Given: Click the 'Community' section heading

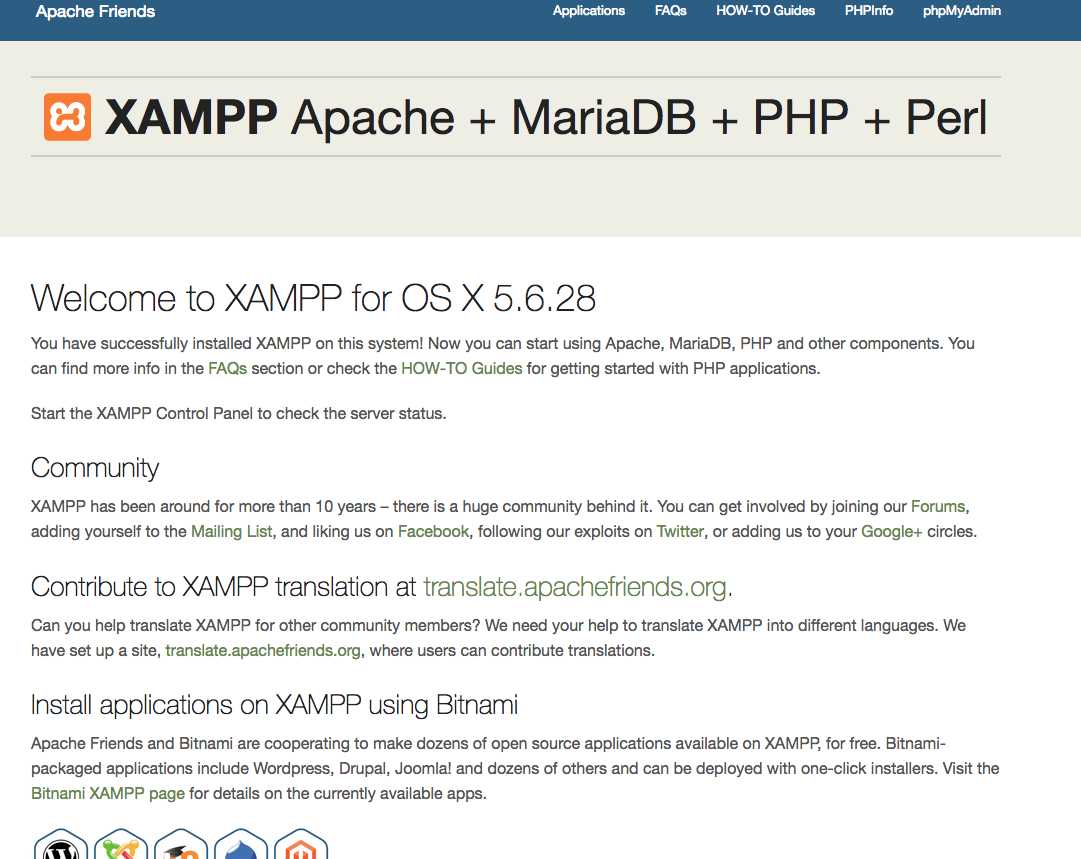Looking at the screenshot, I should pos(95,468).
